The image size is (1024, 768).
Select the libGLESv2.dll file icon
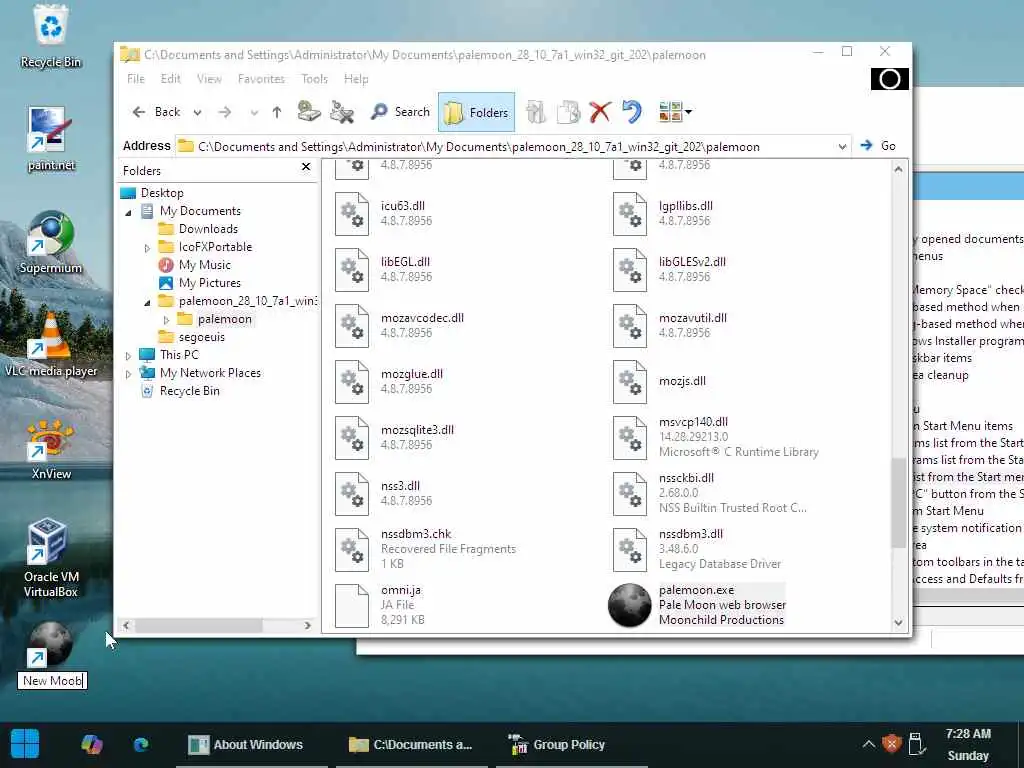(x=630, y=270)
